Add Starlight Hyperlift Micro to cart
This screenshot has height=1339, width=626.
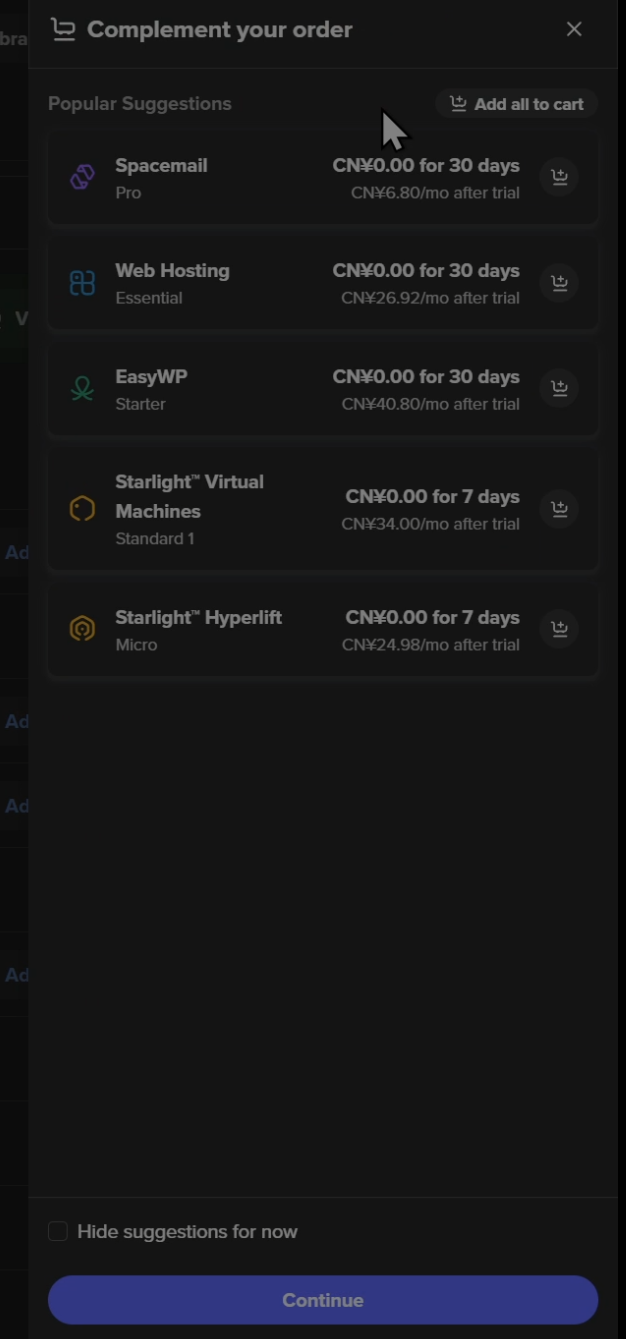coord(560,630)
